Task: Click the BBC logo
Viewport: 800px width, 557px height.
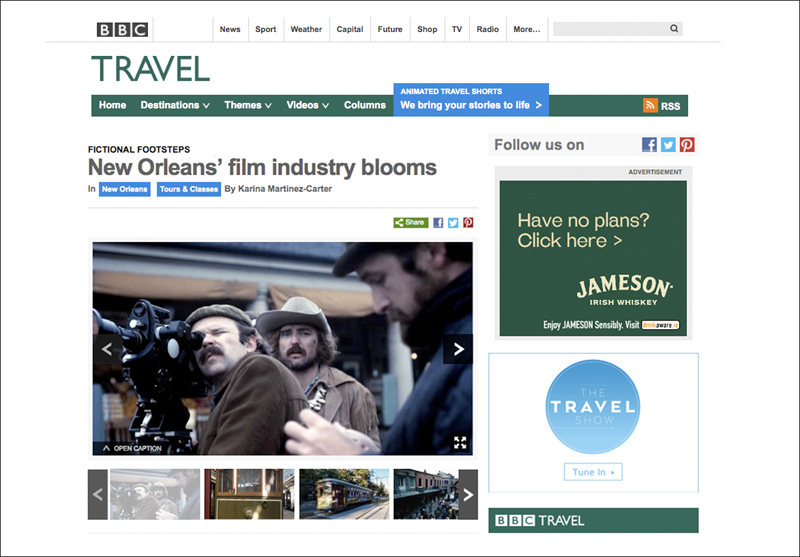Action: click(122, 29)
